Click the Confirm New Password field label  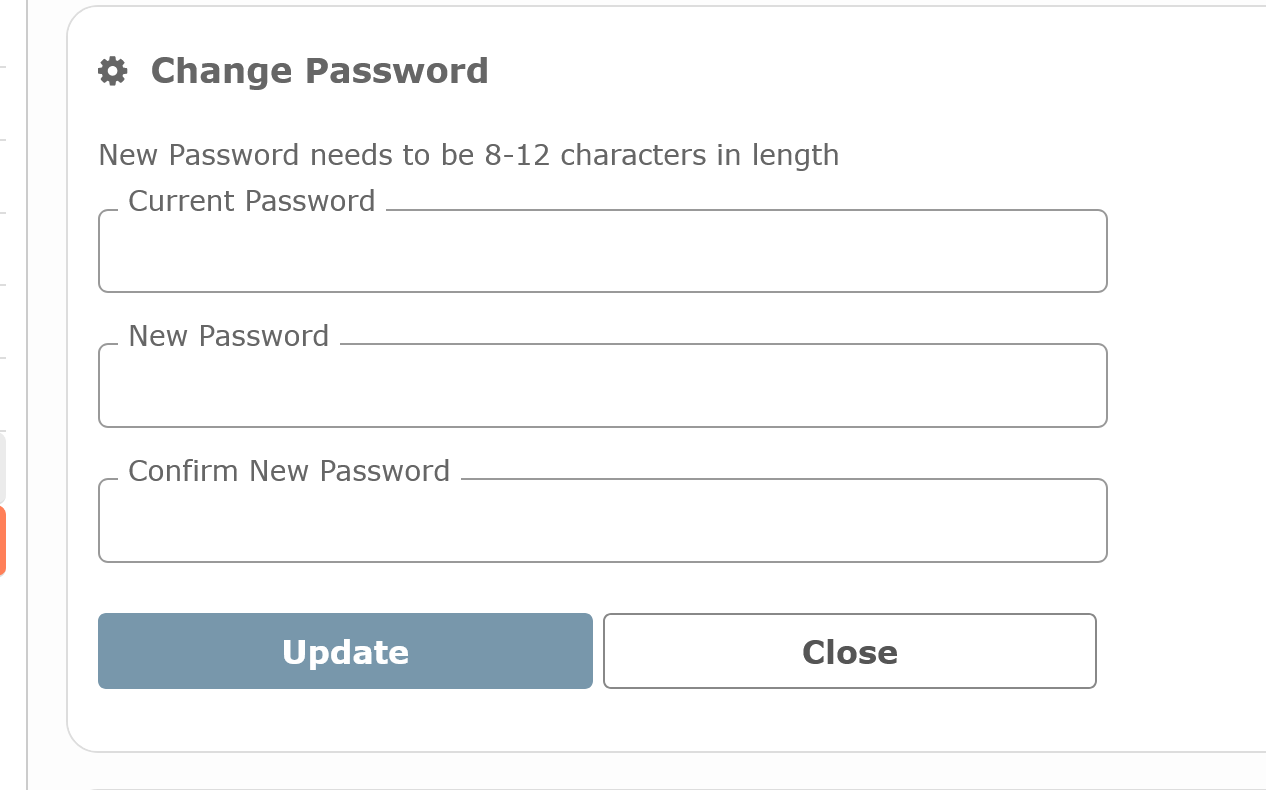pos(289,471)
